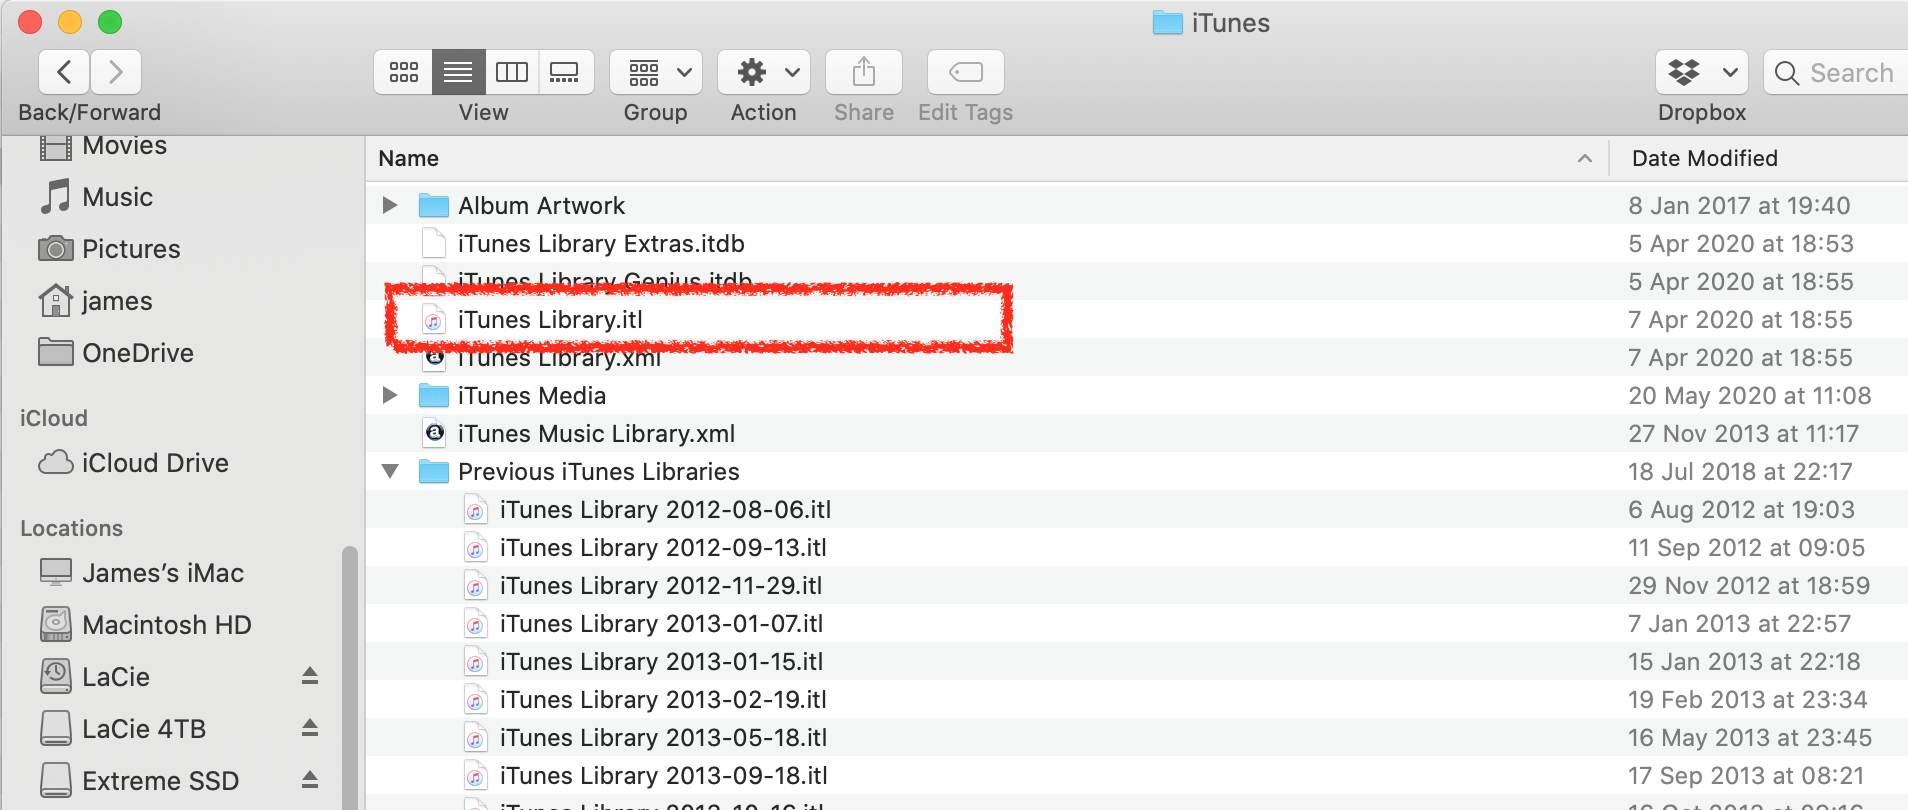The image size is (1908, 810).
Task: Open Pictures in the sidebar
Action: [x=110, y=249]
